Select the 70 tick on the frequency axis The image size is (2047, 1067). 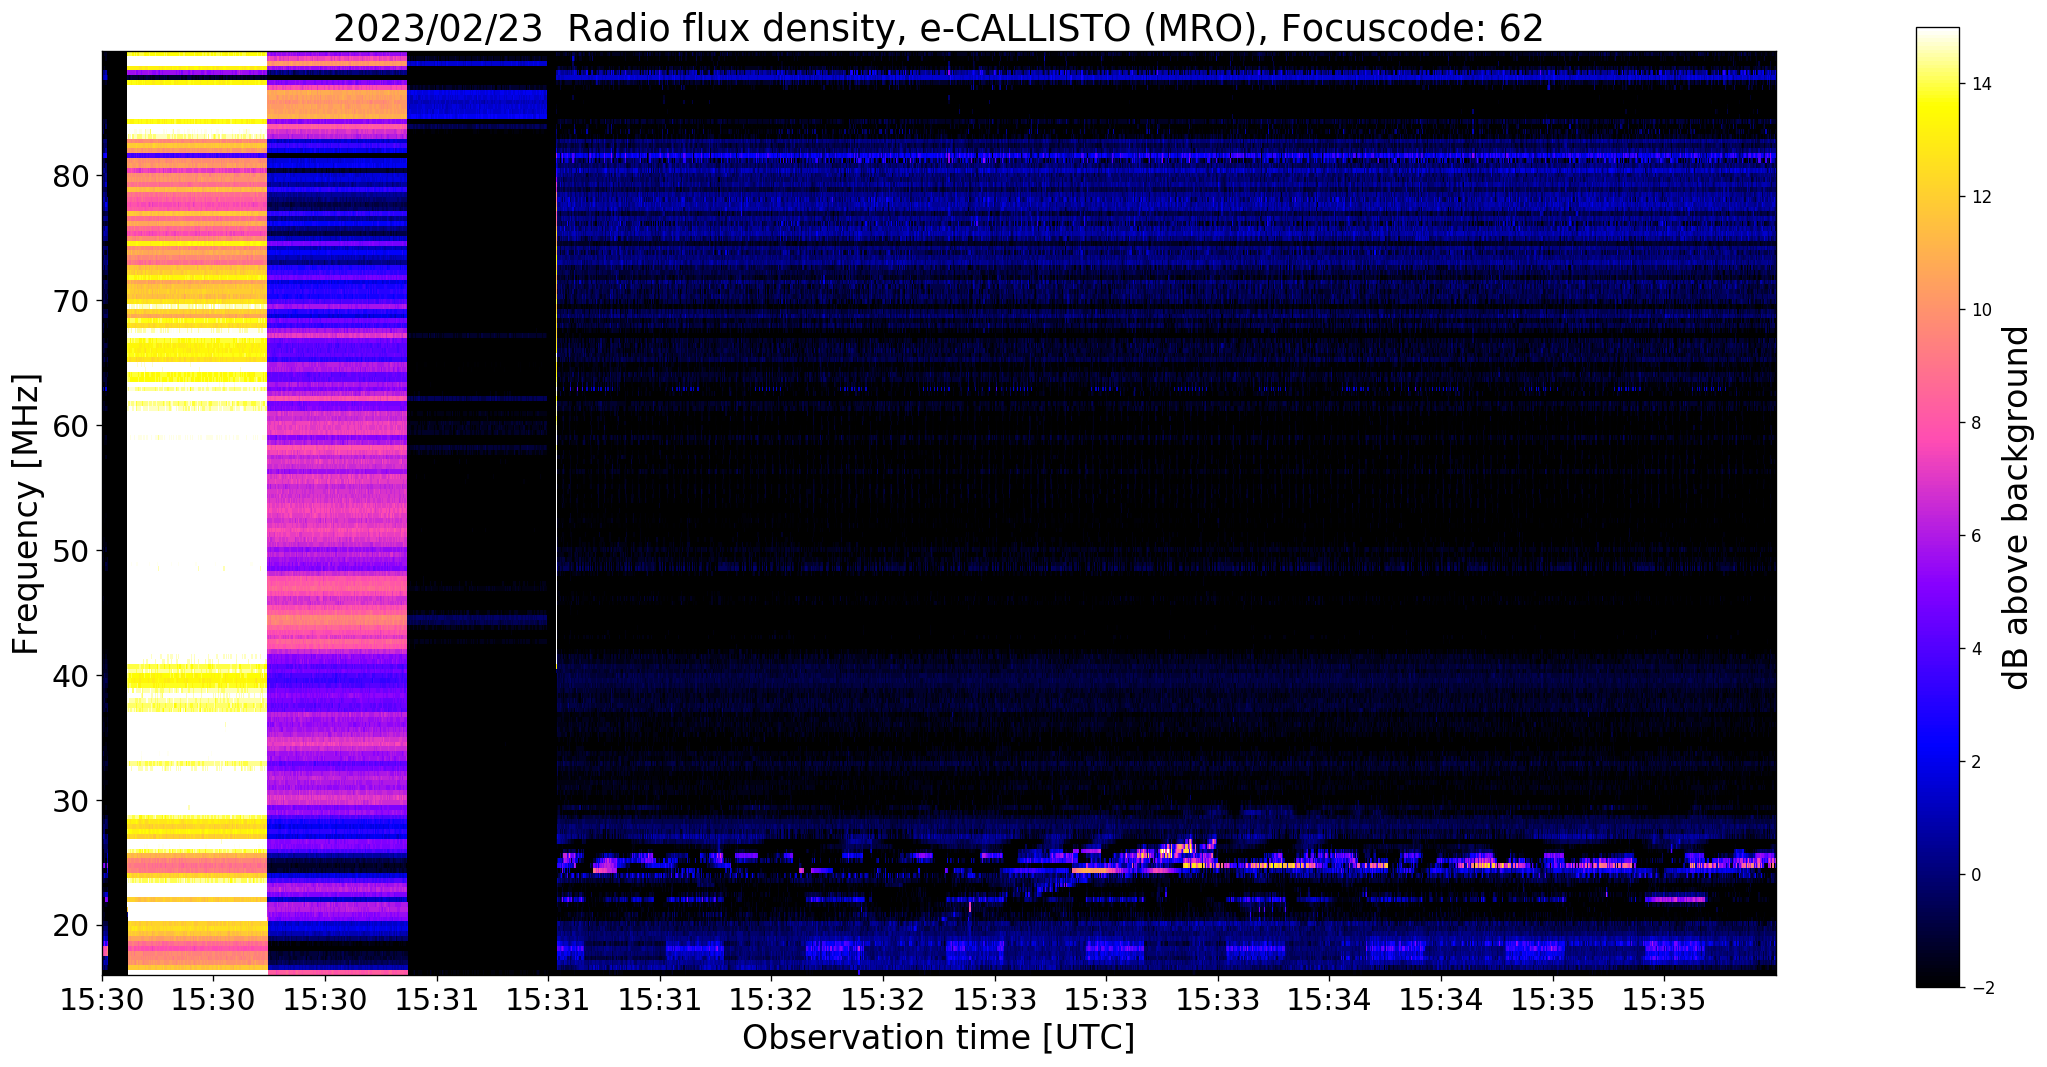pos(72,301)
